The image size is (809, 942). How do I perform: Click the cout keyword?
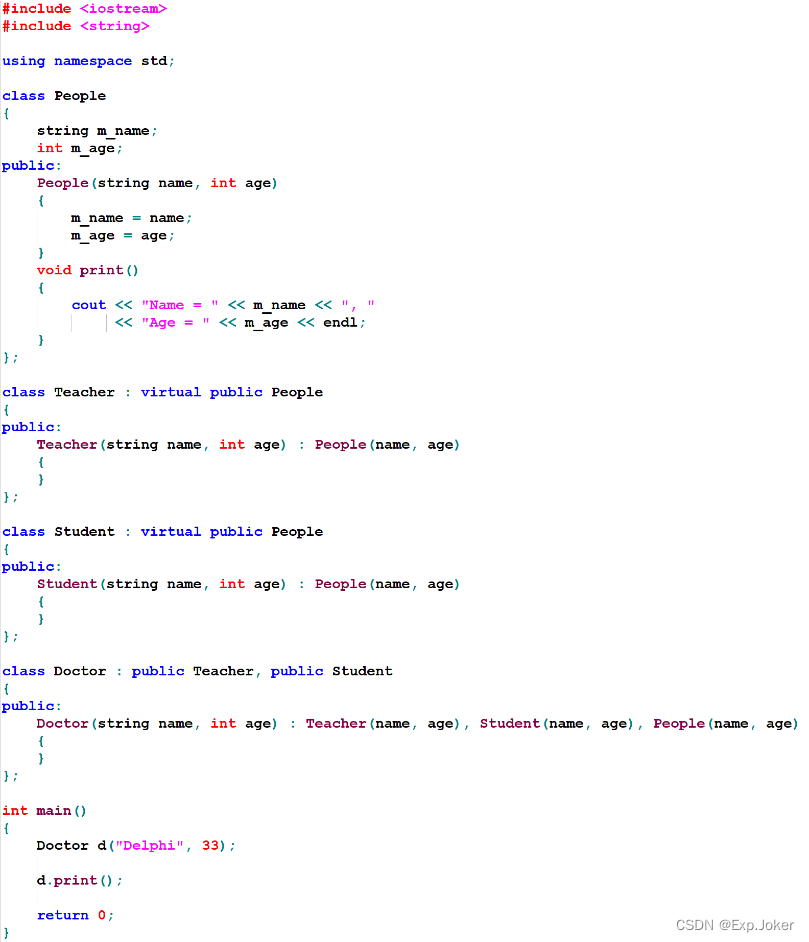coord(89,305)
